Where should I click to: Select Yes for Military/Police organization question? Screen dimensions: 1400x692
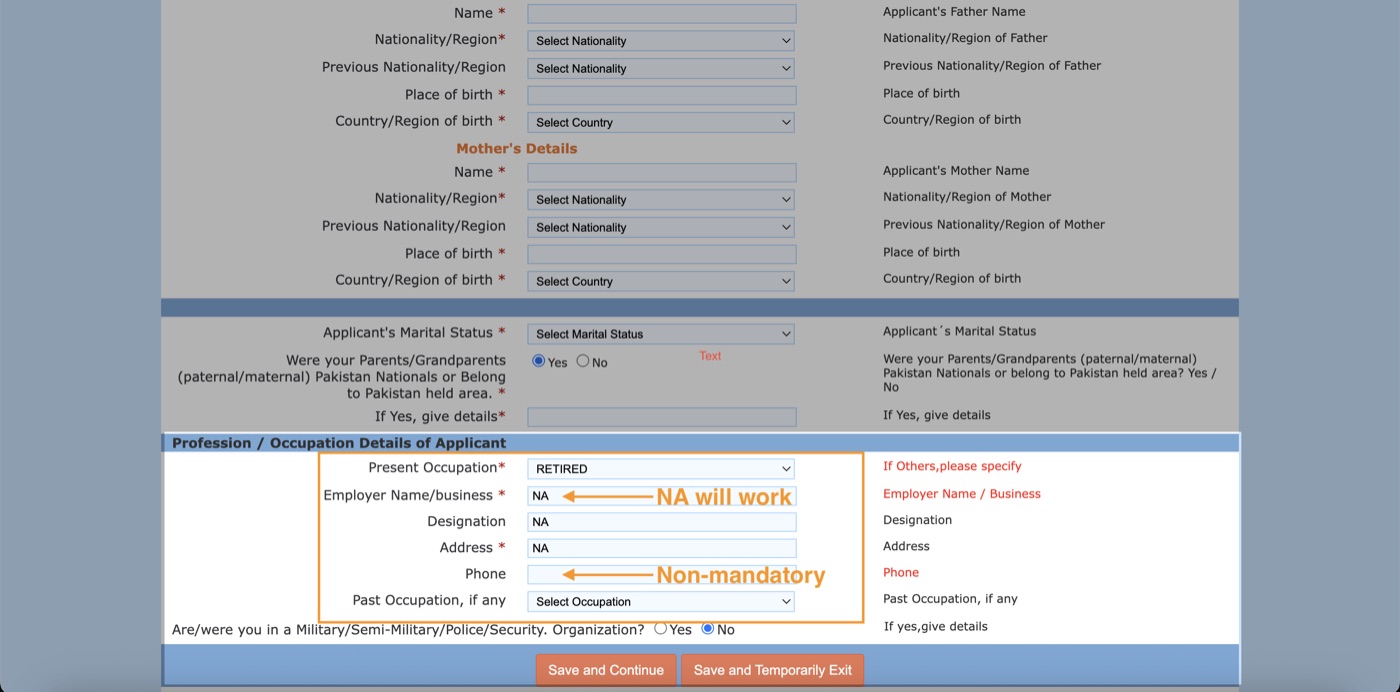[x=661, y=629]
